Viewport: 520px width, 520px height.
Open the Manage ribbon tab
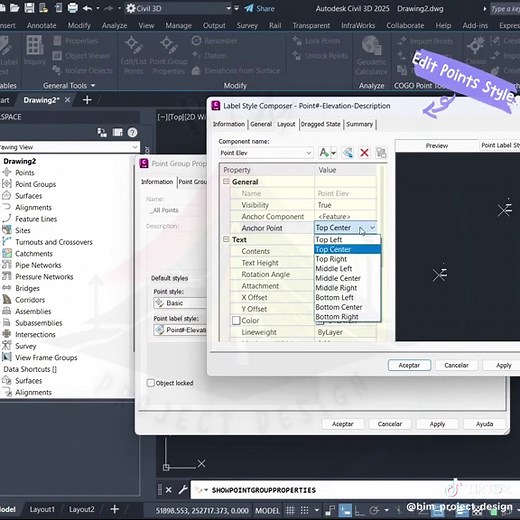click(x=178, y=25)
